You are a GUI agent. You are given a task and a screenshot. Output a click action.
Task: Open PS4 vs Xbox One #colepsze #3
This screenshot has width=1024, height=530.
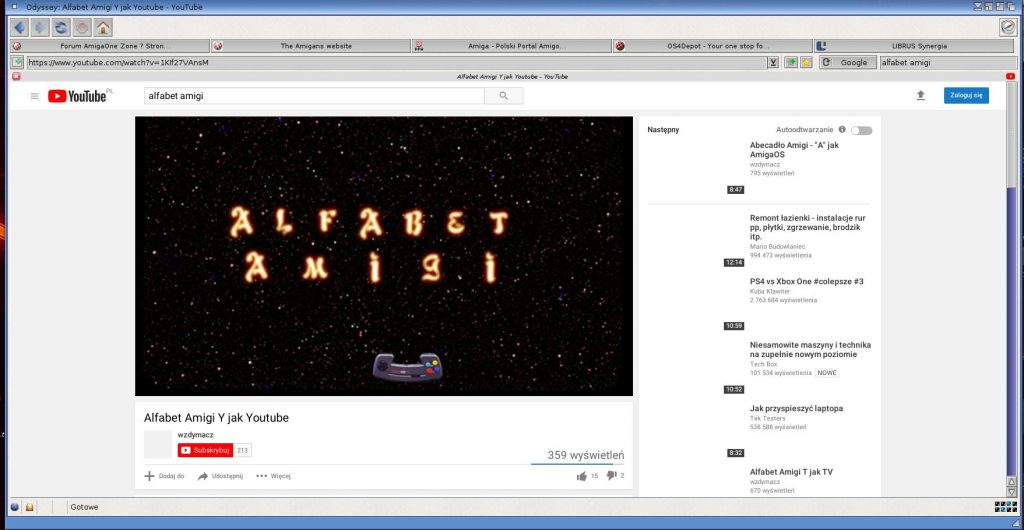(x=807, y=281)
